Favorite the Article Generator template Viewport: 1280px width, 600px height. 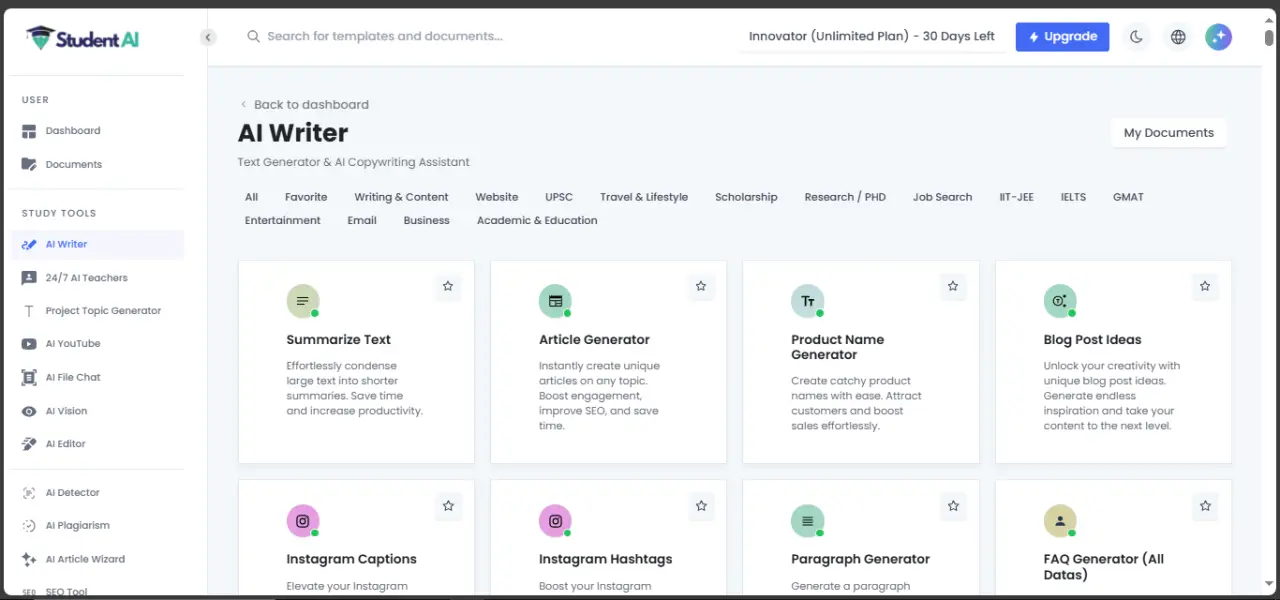[701, 286]
